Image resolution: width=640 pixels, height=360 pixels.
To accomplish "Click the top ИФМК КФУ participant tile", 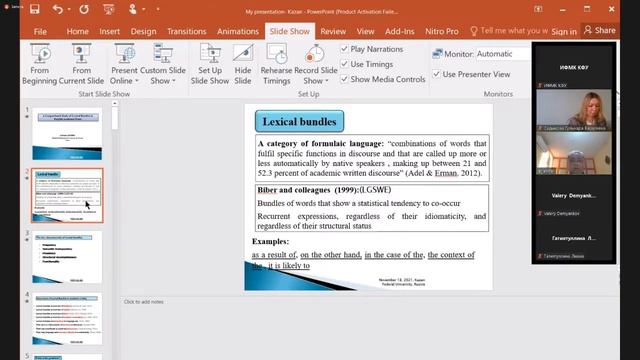I will [x=574, y=67].
